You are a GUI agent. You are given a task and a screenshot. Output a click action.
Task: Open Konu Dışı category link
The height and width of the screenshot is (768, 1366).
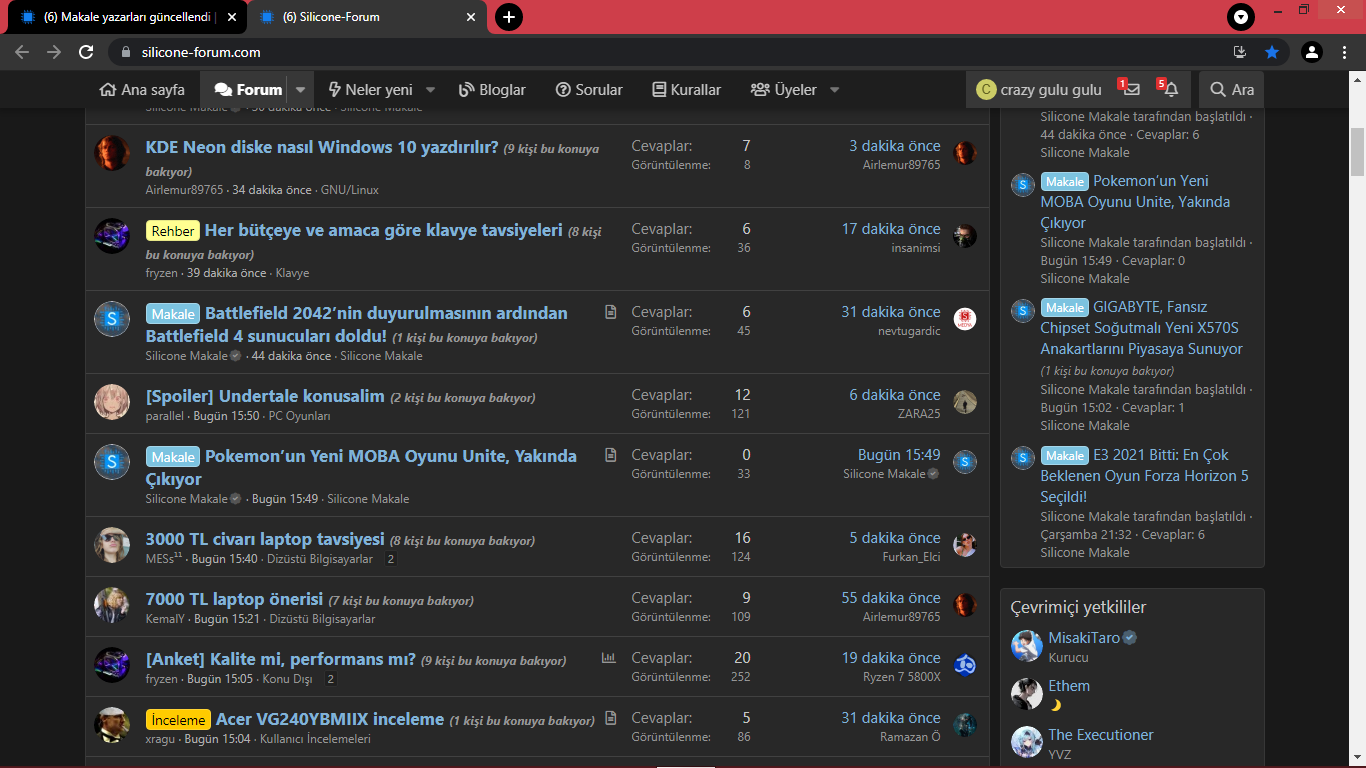click(x=287, y=679)
